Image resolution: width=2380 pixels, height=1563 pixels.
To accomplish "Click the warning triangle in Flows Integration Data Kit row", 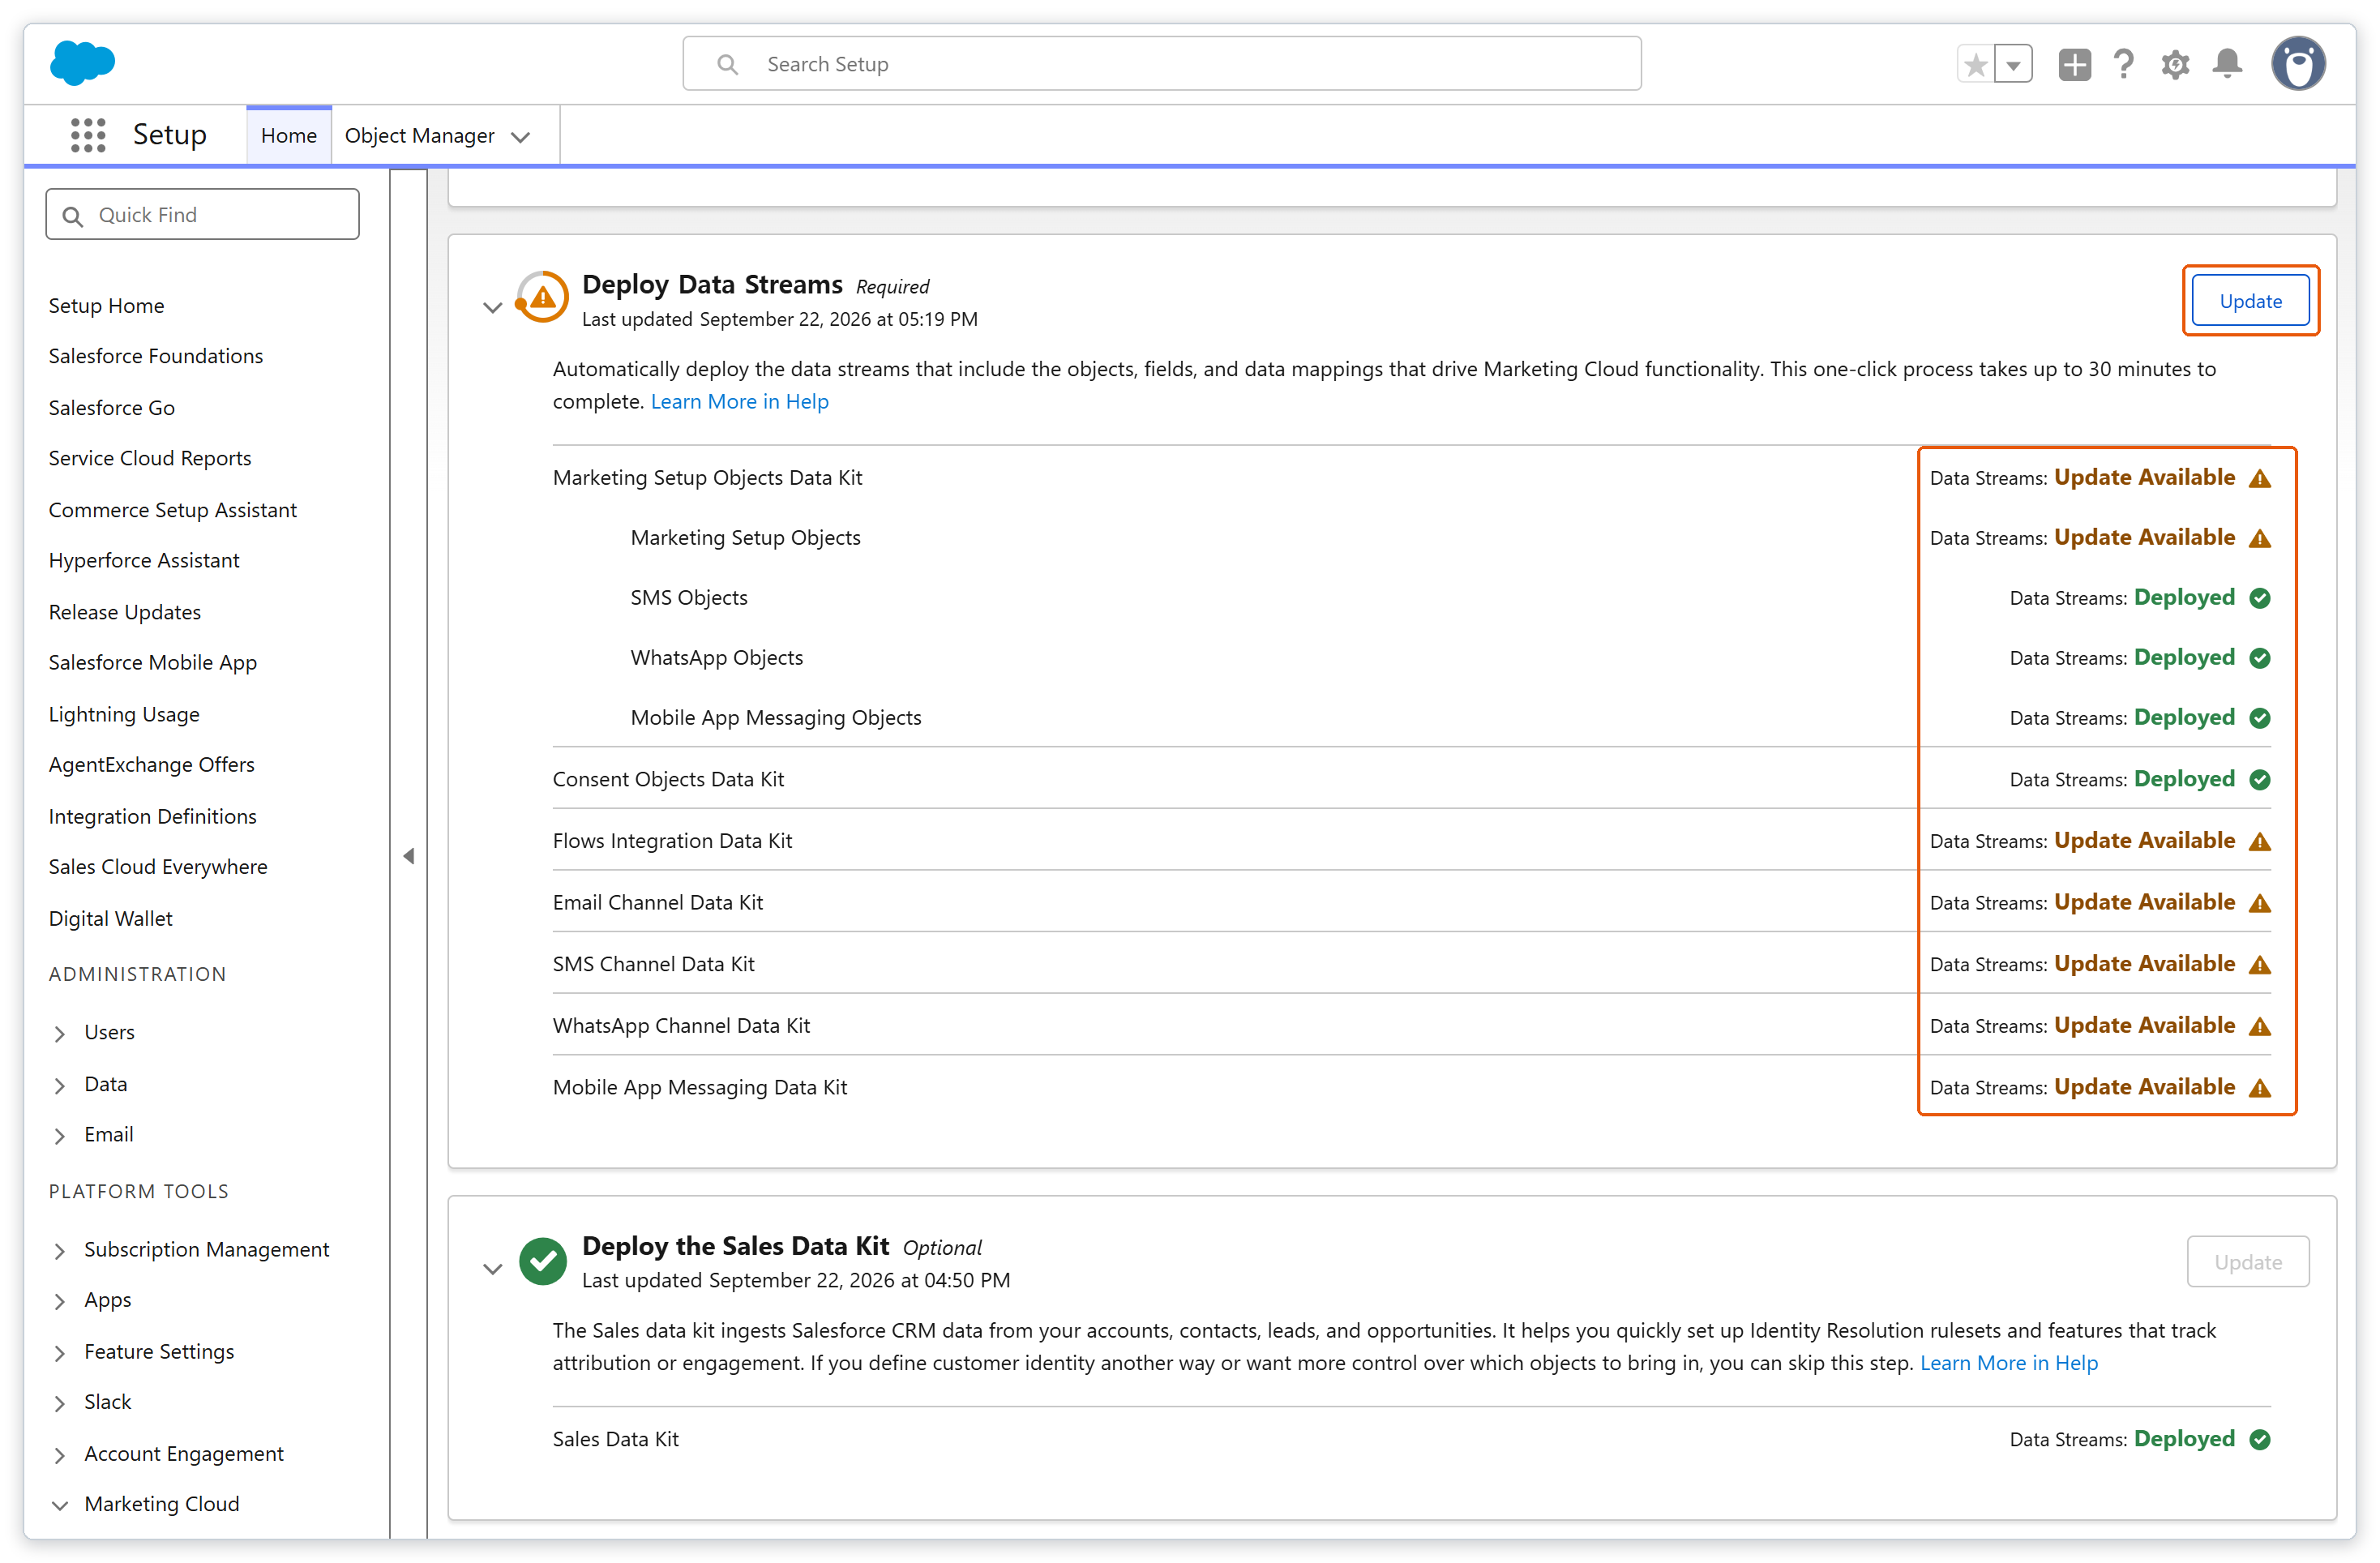I will pos(2259,842).
